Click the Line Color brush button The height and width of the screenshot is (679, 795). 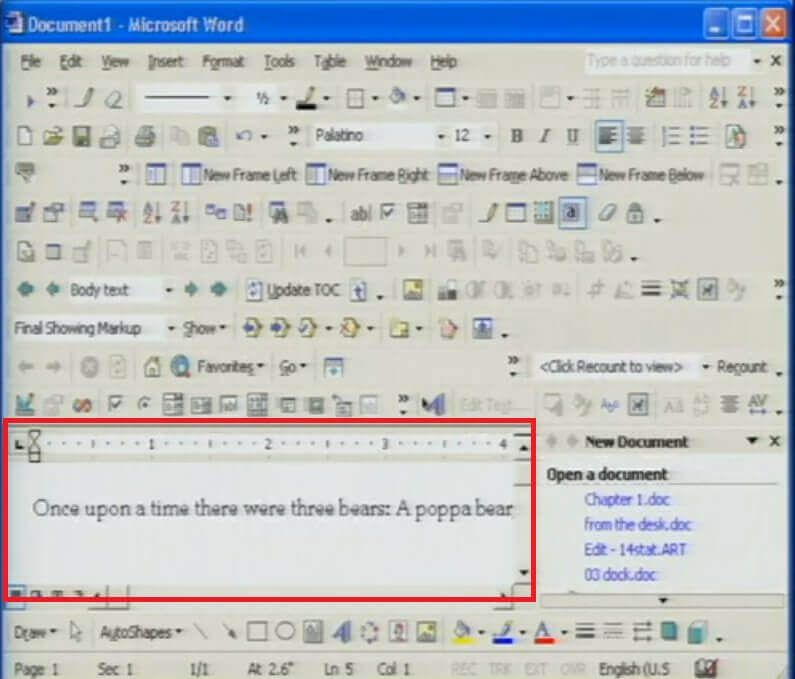(x=503, y=632)
